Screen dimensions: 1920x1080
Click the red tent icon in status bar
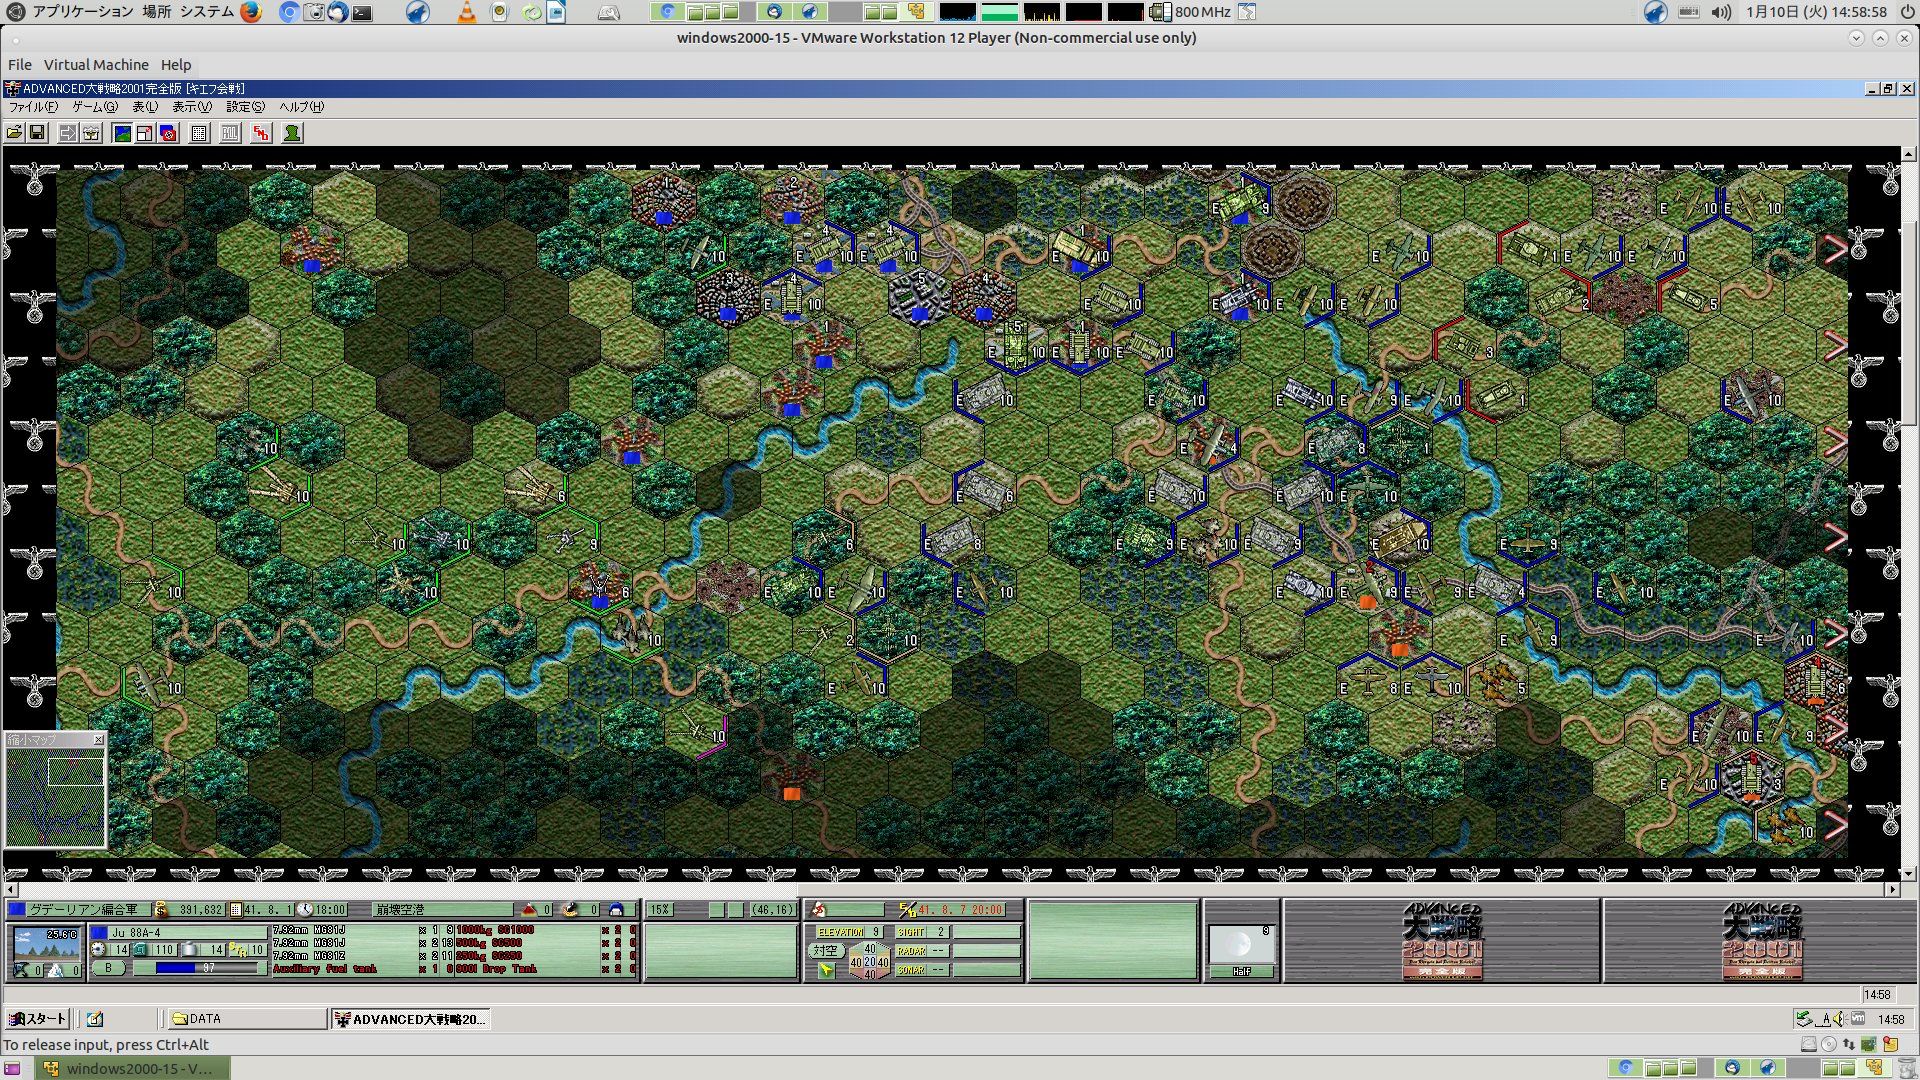coord(530,910)
